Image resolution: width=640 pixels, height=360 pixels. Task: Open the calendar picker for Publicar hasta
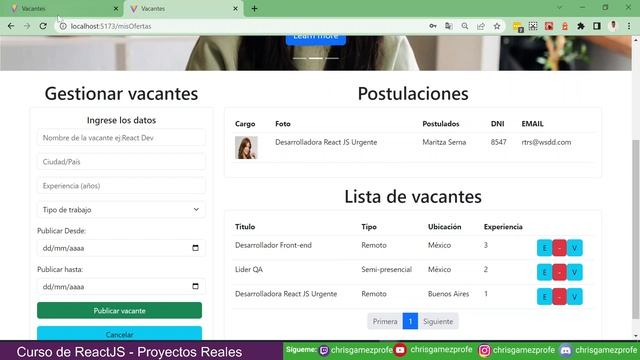point(196,287)
